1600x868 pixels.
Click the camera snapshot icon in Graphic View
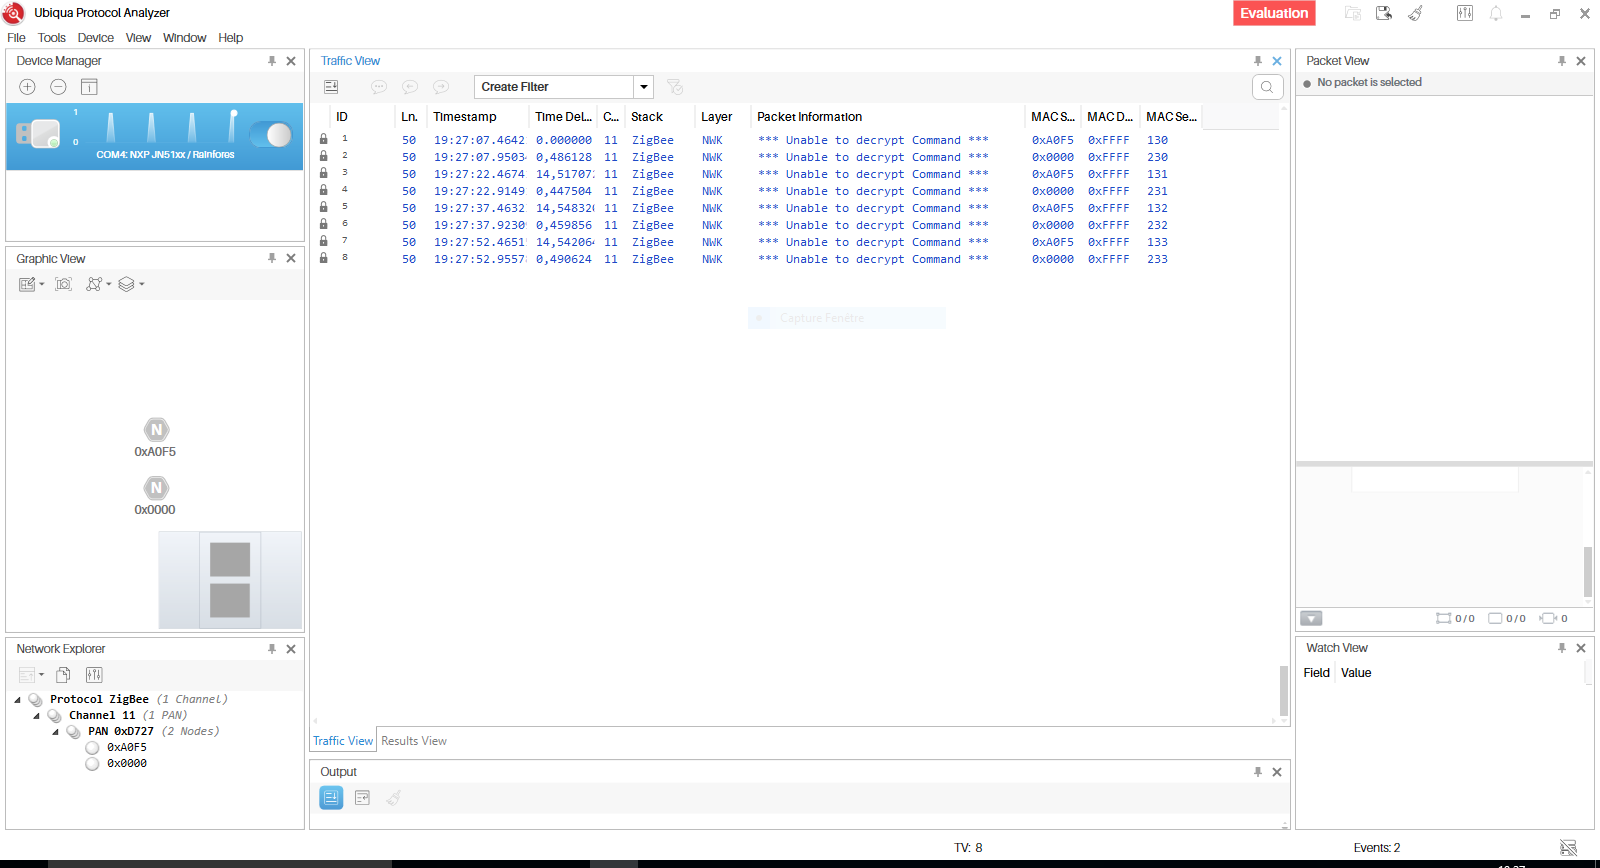[x=63, y=284]
